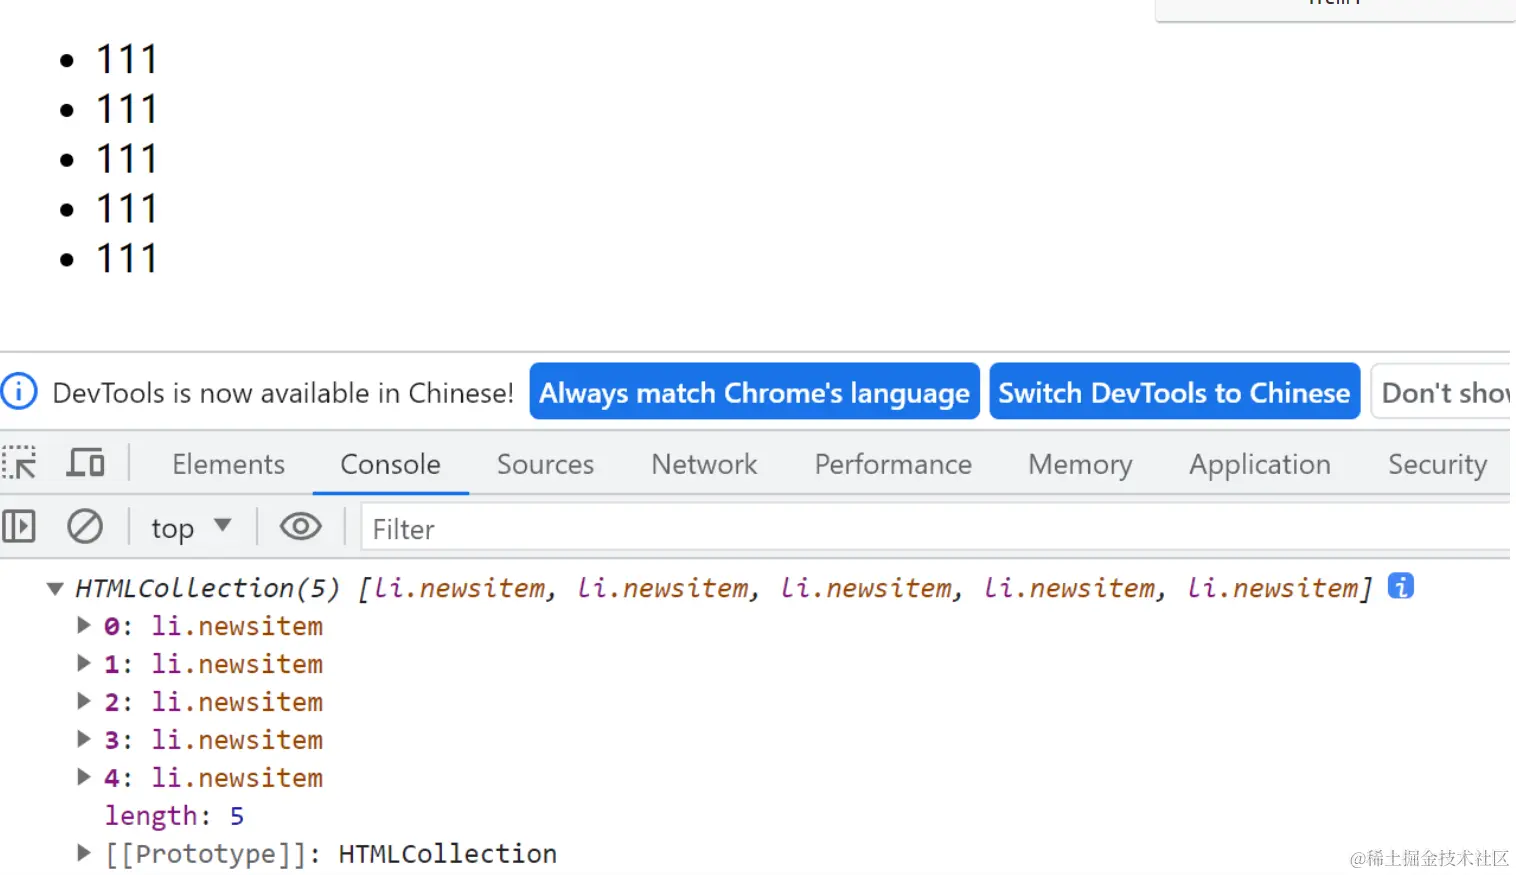
Task: Collapse the HTMLCollection(5) object
Action: coord(55,588)
